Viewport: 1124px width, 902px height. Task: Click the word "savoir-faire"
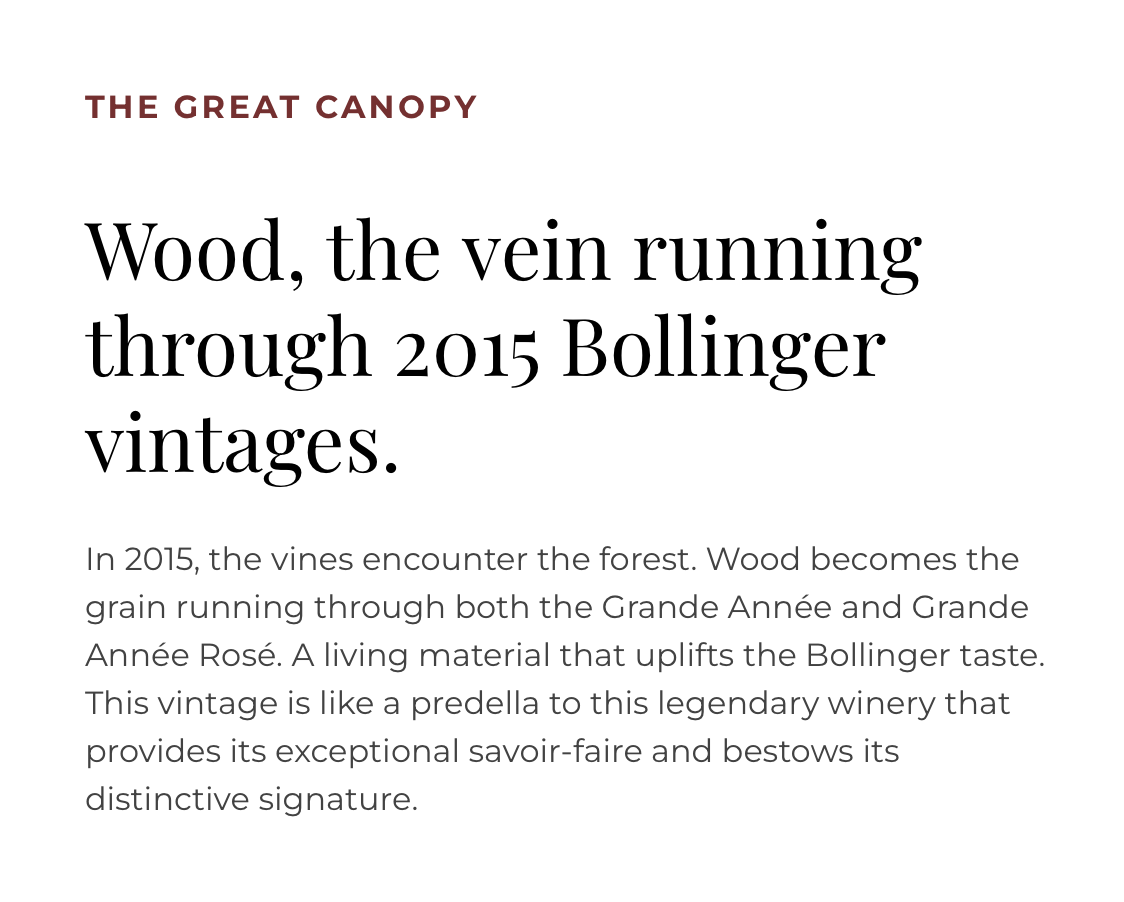pos(555,751)
